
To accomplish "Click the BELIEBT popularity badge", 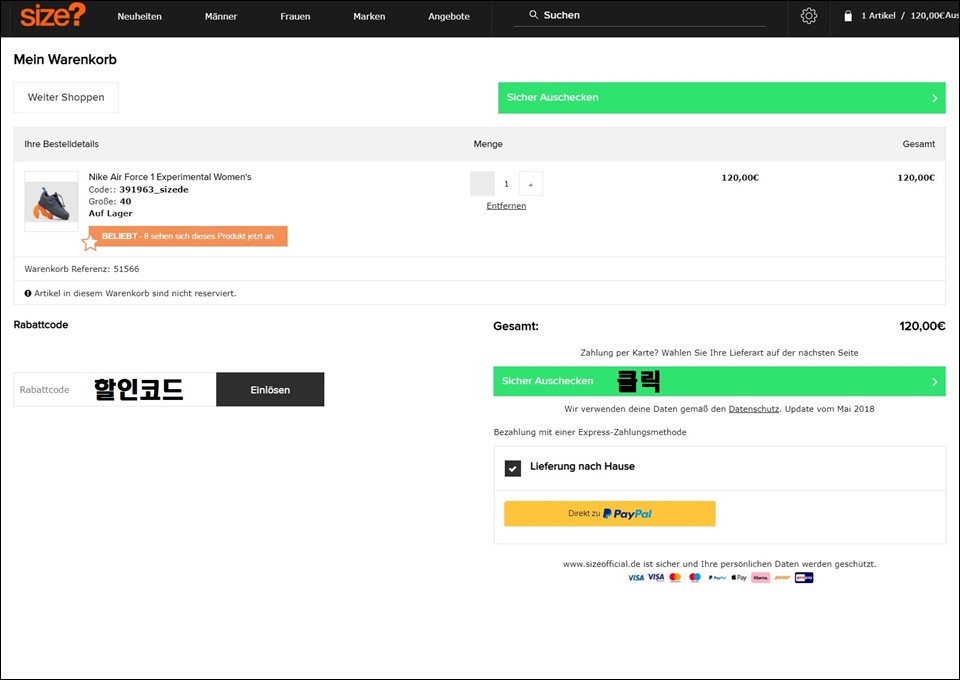I will pyautogui.click(x=188, y=236).
